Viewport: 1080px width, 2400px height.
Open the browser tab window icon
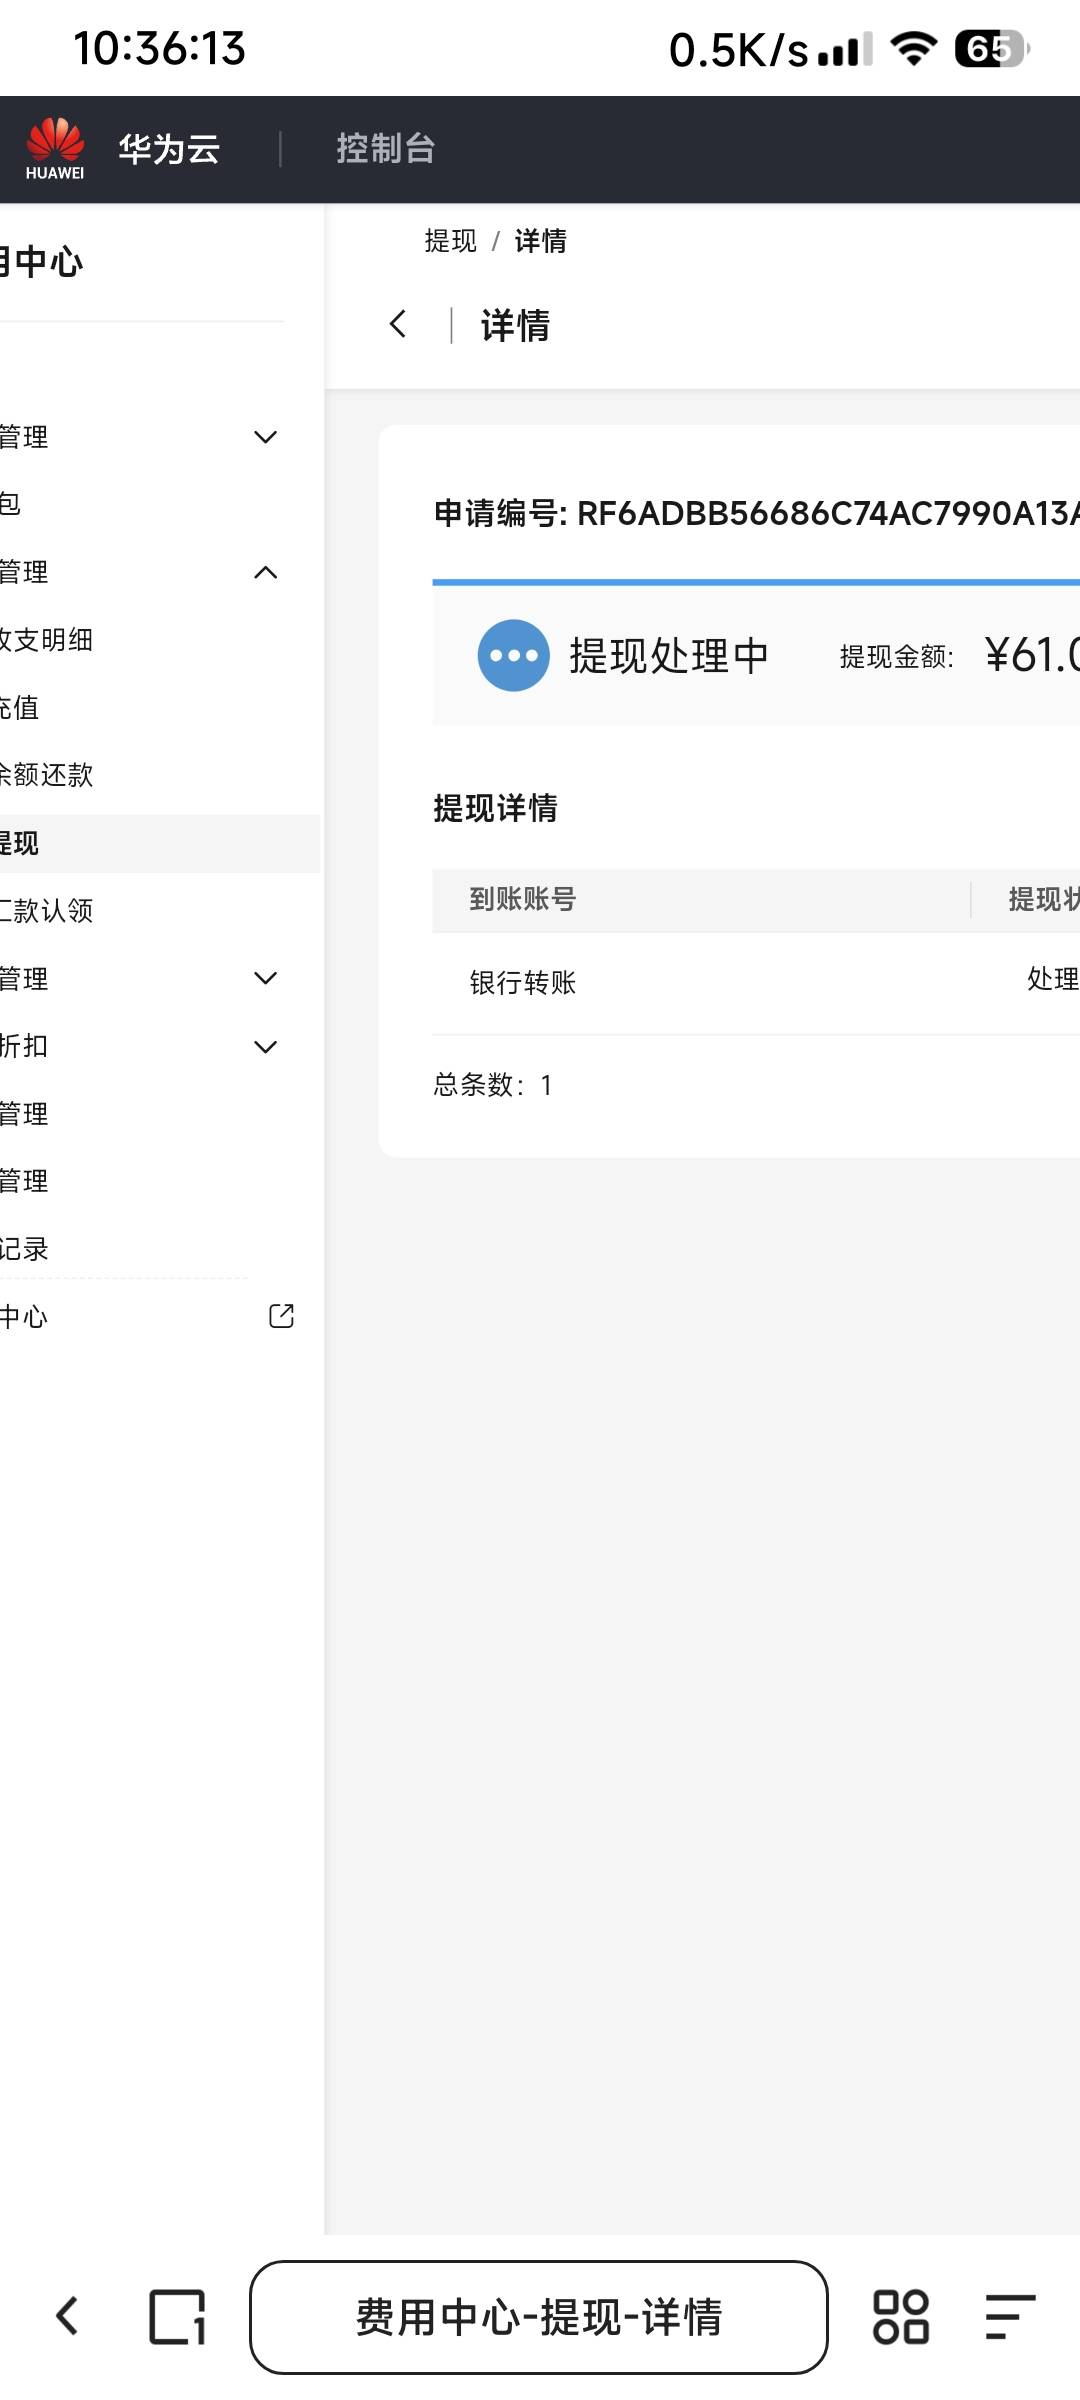point(178,2316)
